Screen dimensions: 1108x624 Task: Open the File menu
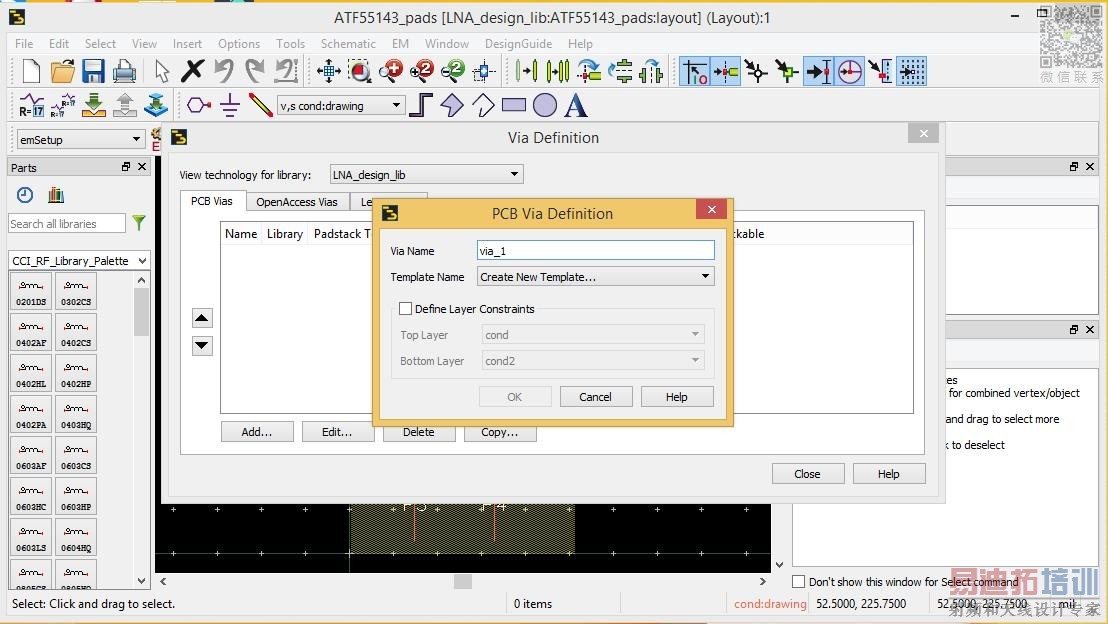click(24, 44)
